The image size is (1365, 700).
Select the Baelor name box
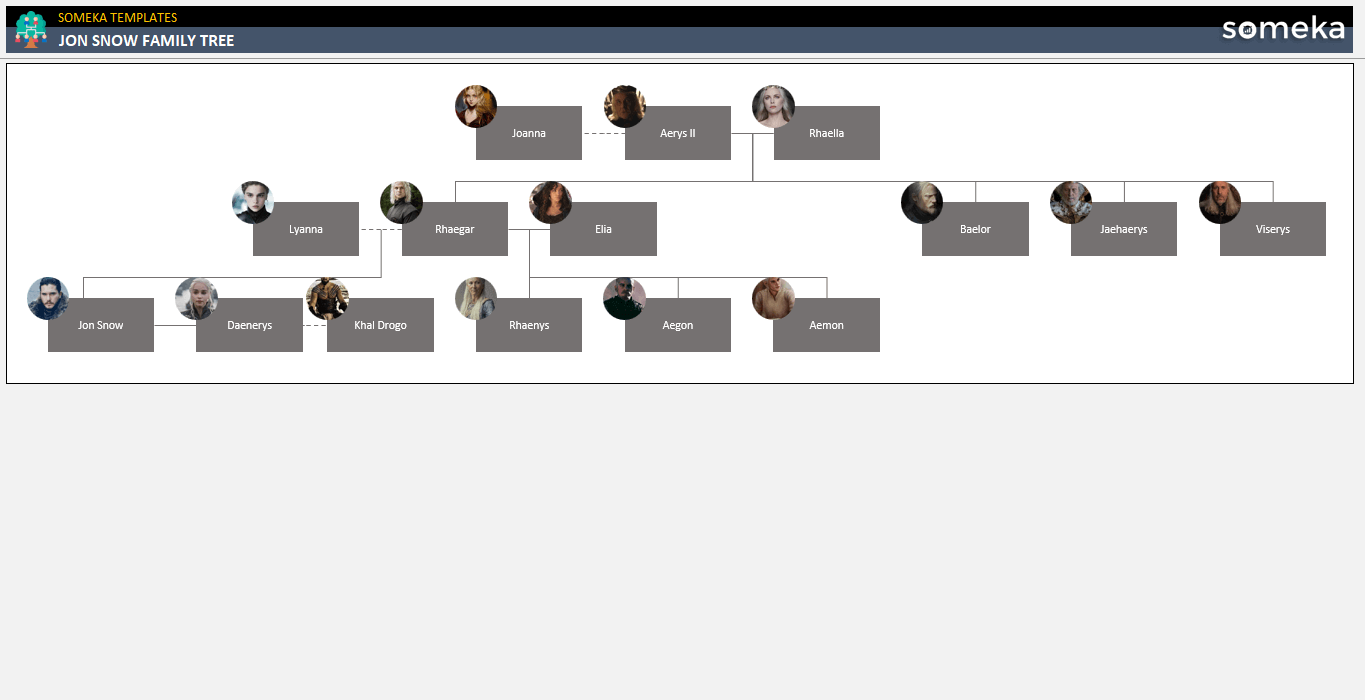click(975, 229)
